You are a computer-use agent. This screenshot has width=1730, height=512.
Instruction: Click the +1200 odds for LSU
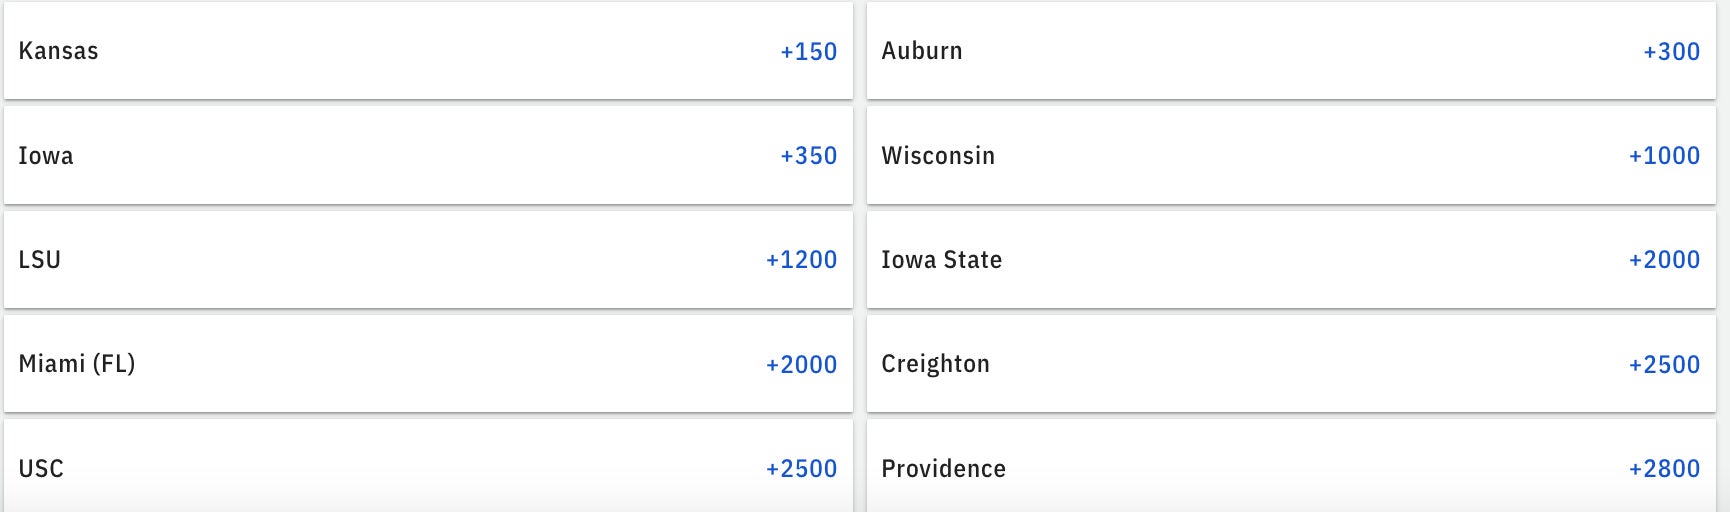tap(801, 260)
